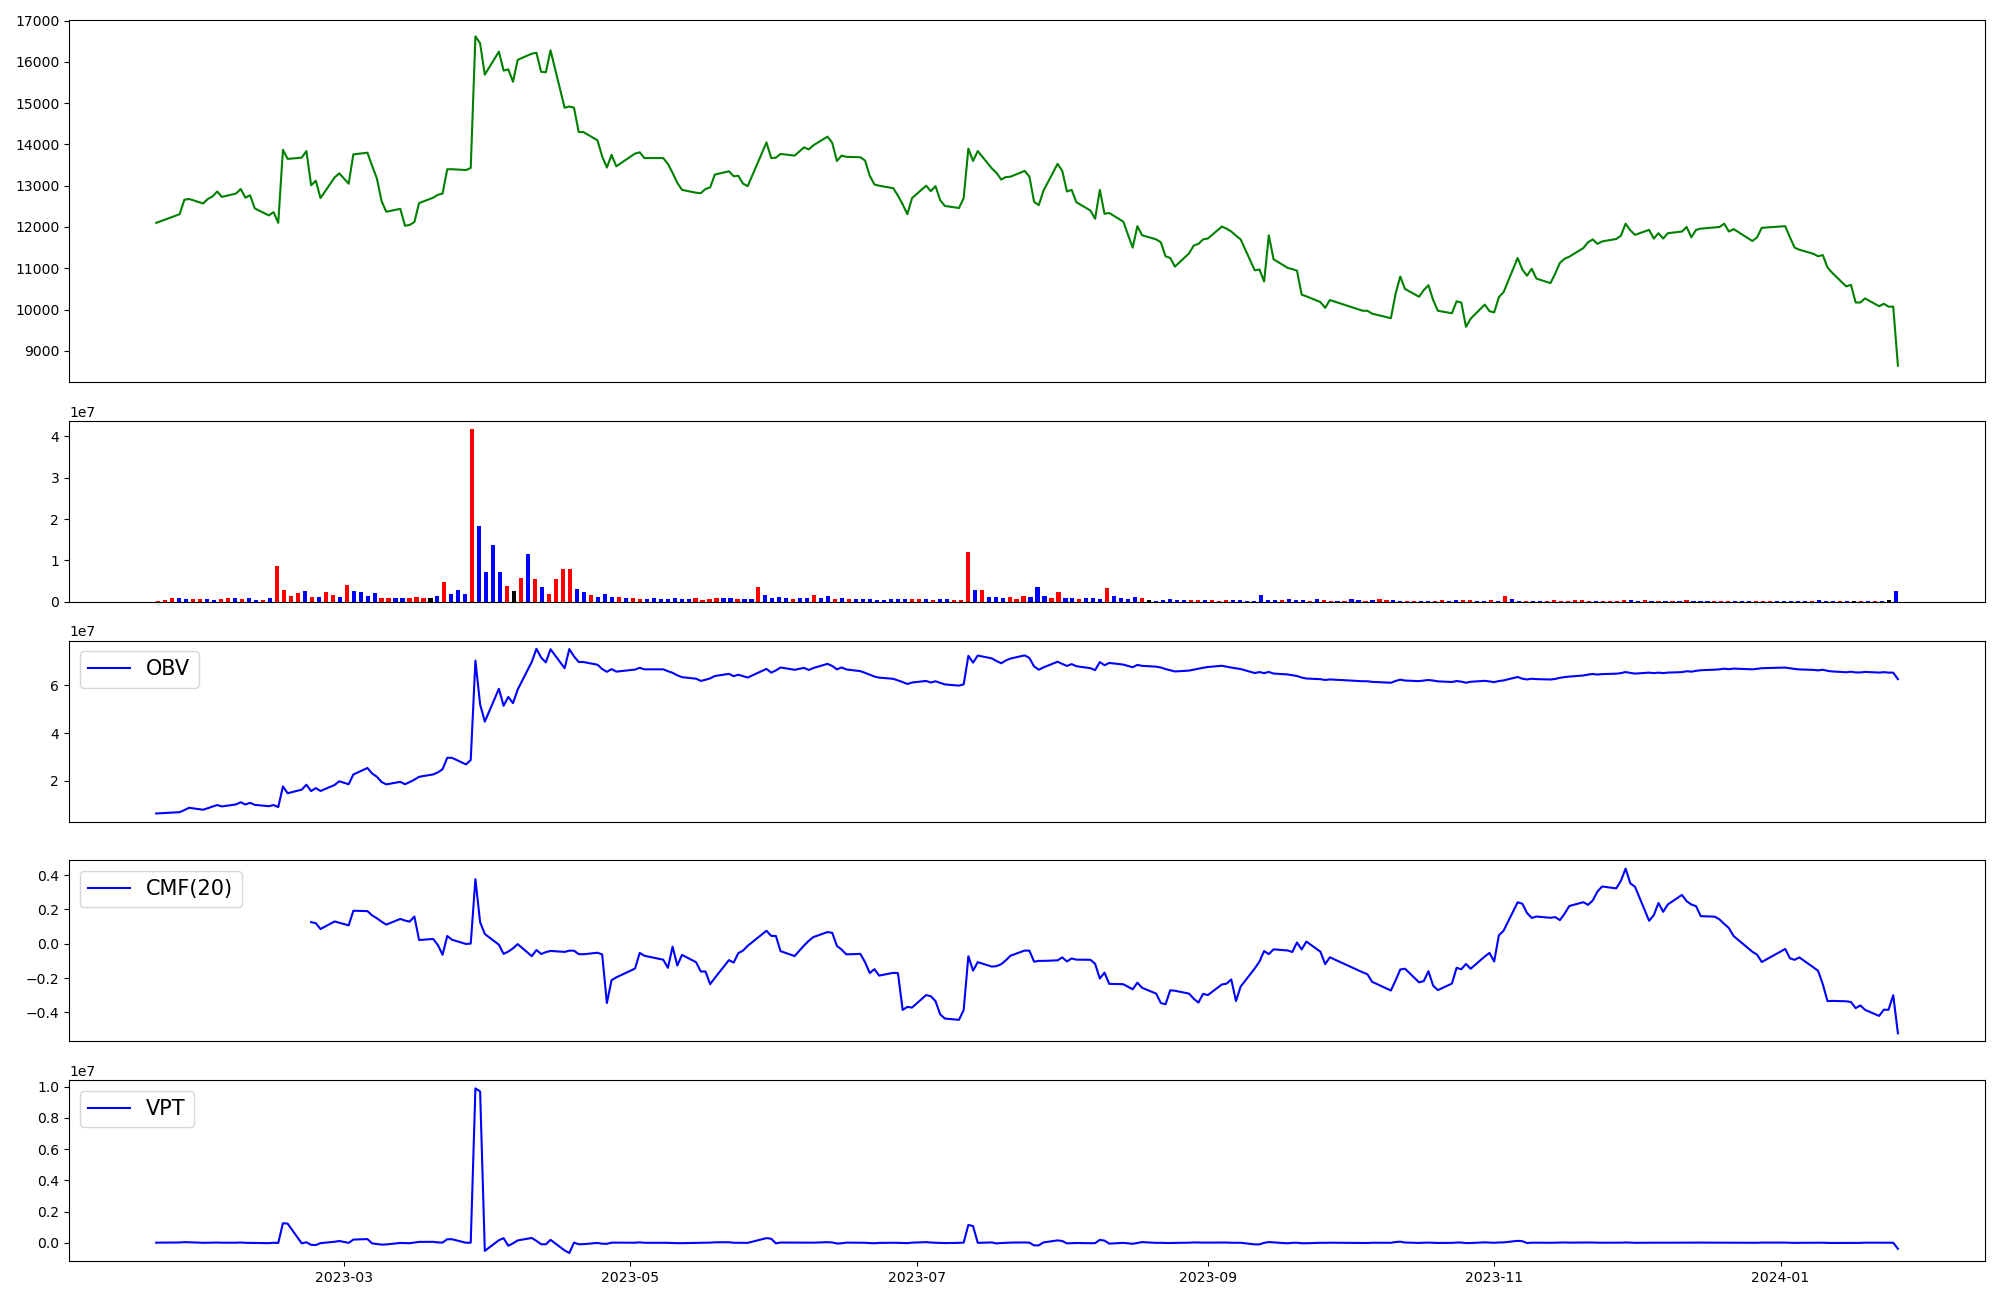2000x1300 pixels.
Task: Click the OBV legend box
Action: (139, 669)
